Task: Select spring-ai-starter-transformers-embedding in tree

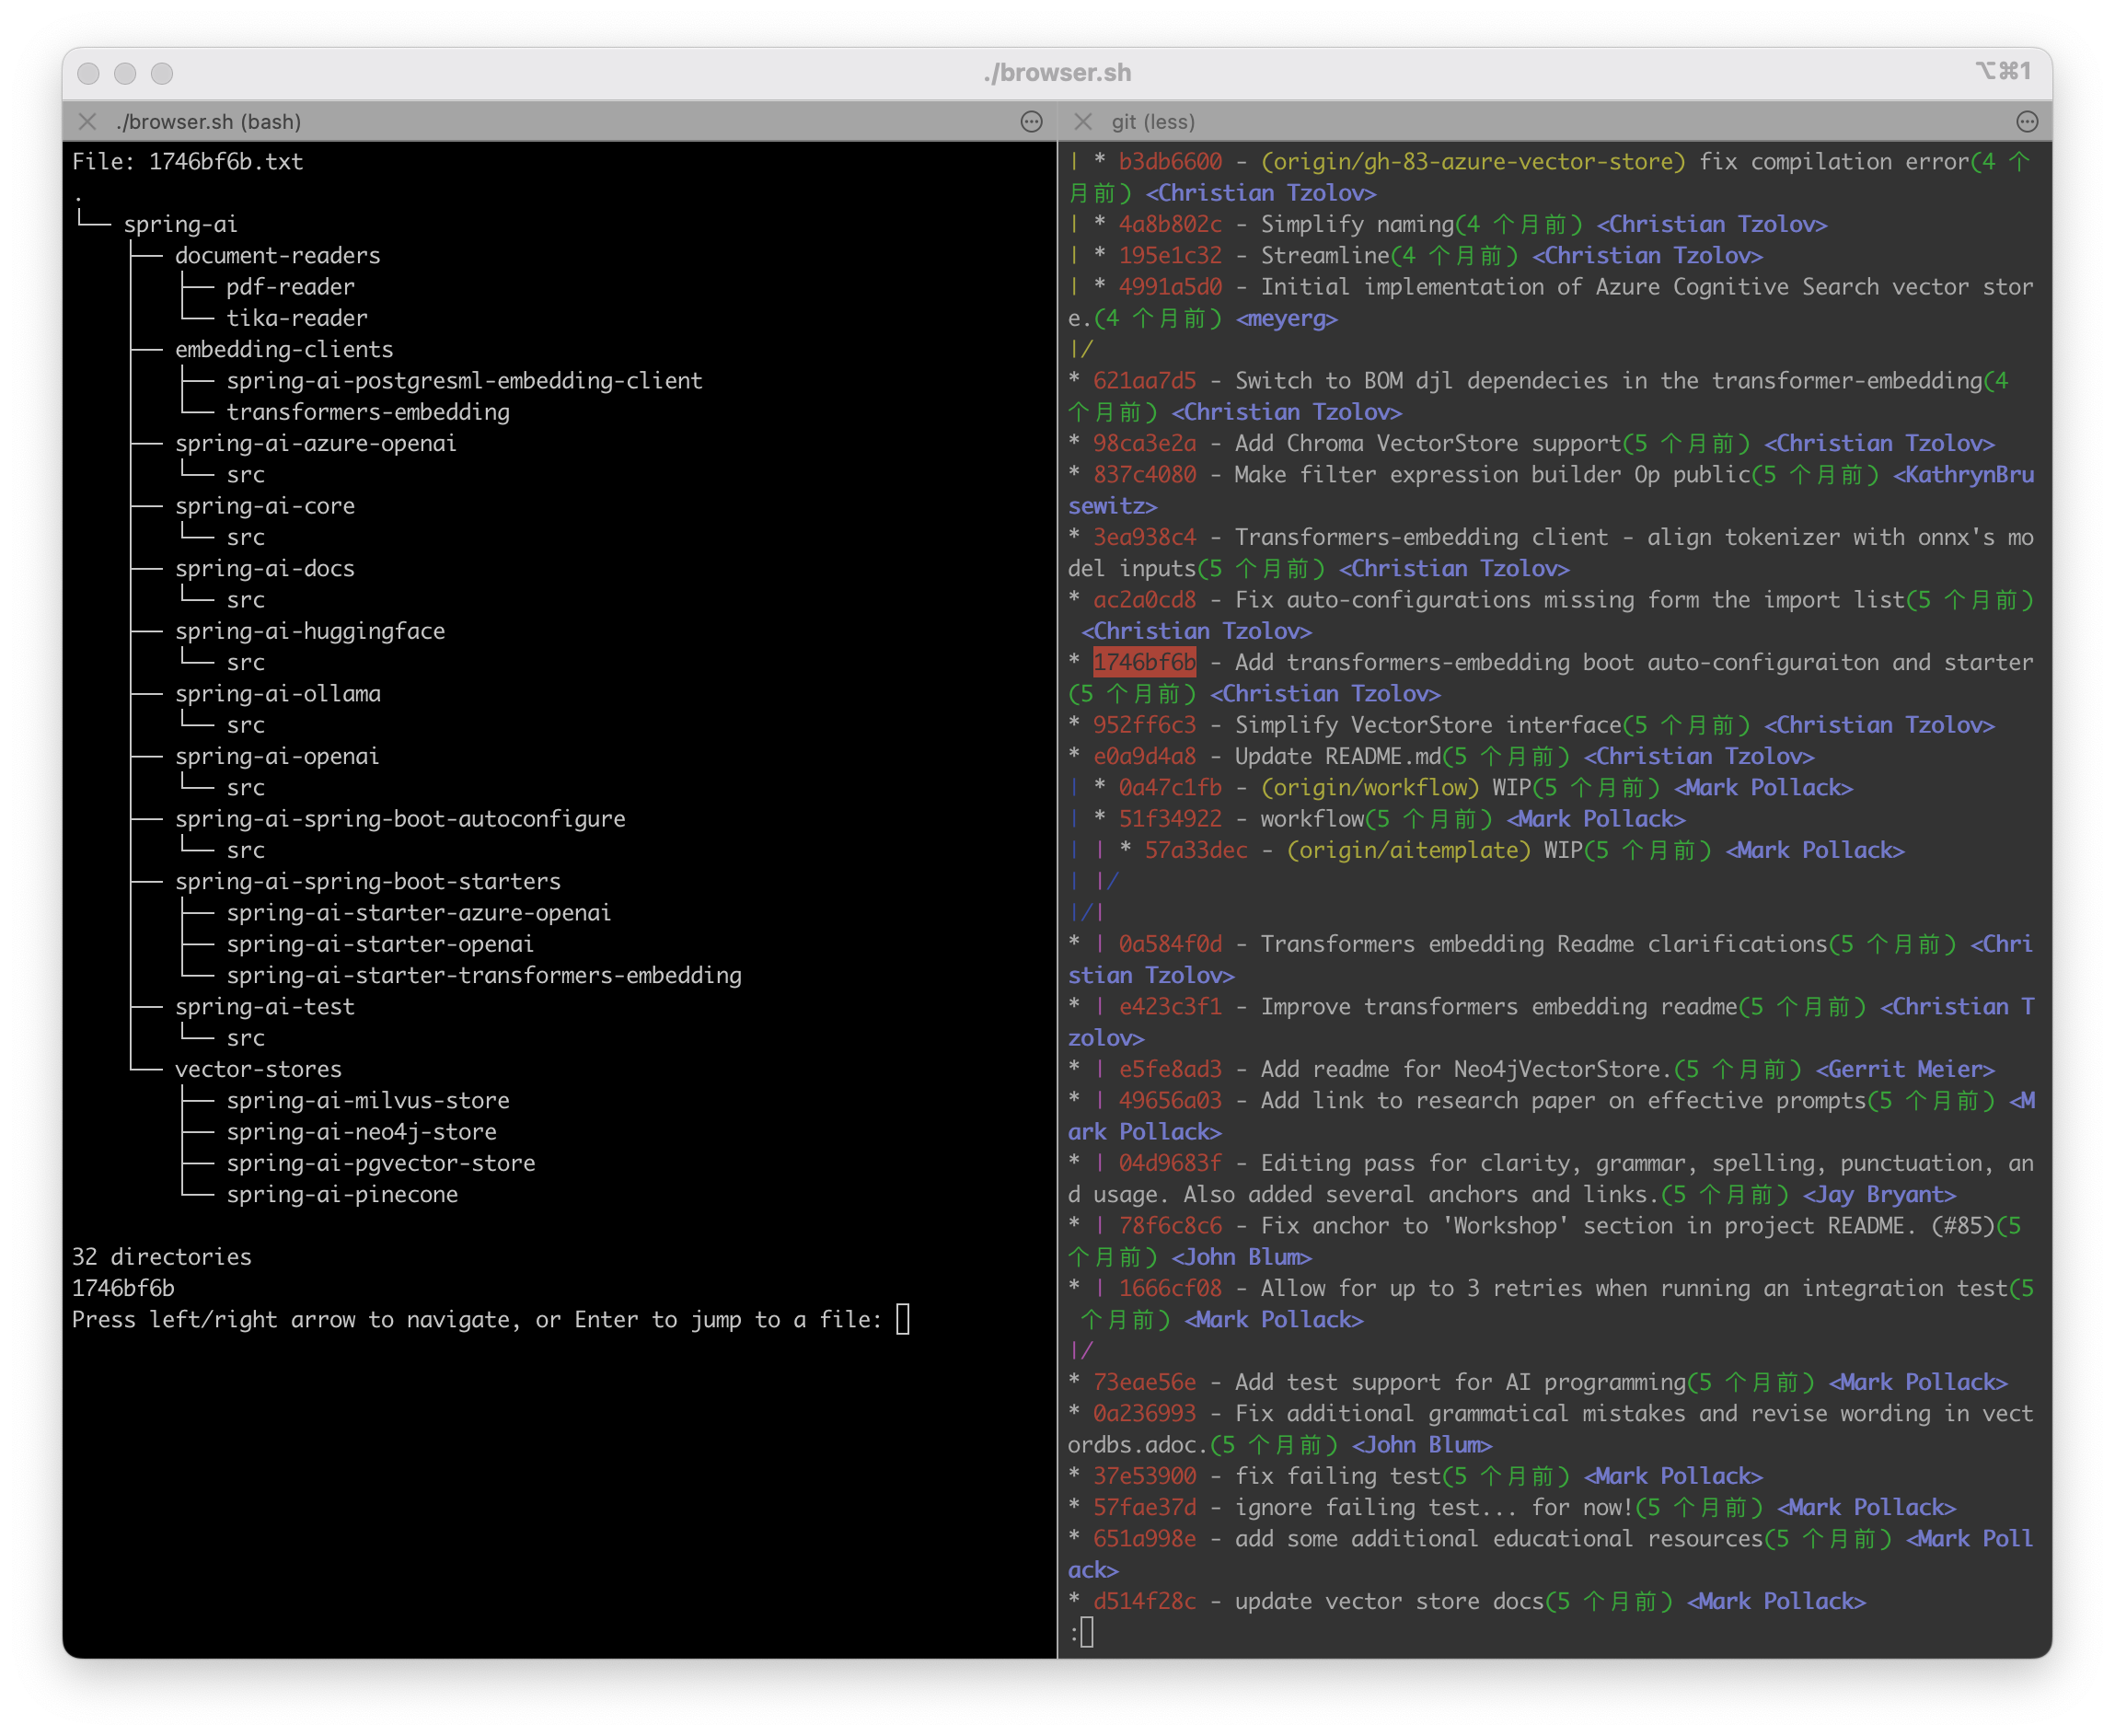Action: click(x=484, y=975)
